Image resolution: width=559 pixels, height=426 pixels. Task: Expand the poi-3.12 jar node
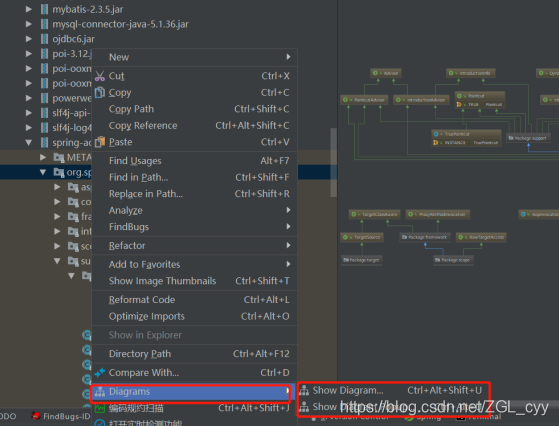(29, 54)
